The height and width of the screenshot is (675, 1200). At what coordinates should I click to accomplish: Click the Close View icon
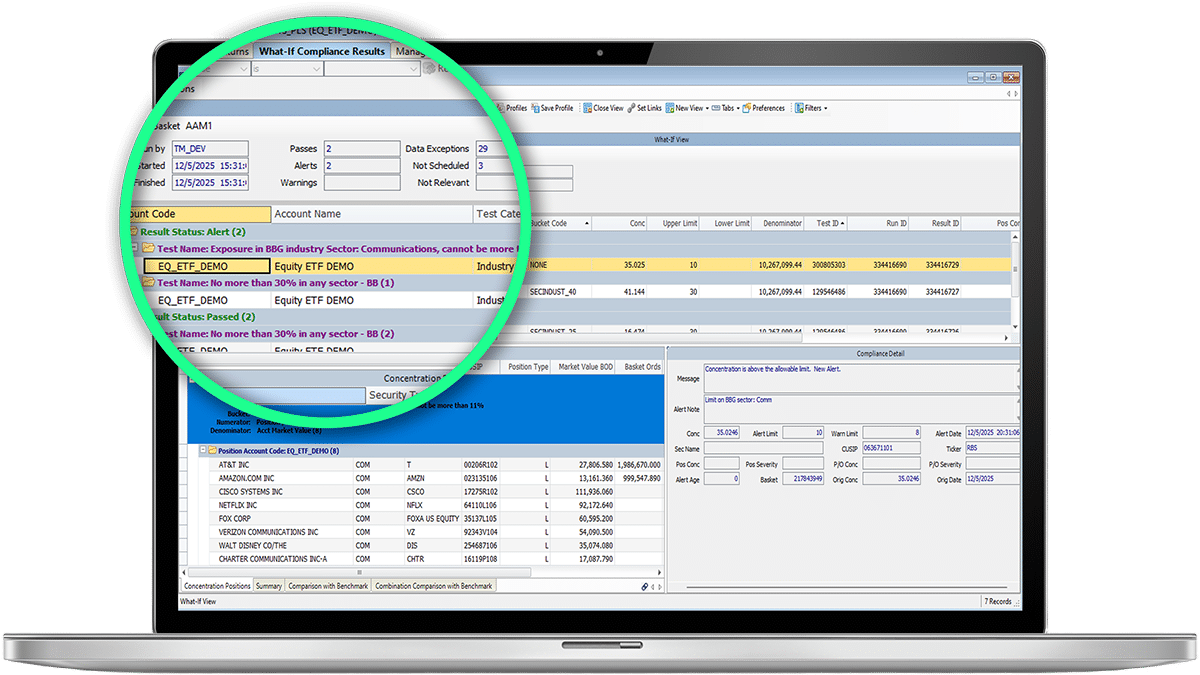pos(588,108)
